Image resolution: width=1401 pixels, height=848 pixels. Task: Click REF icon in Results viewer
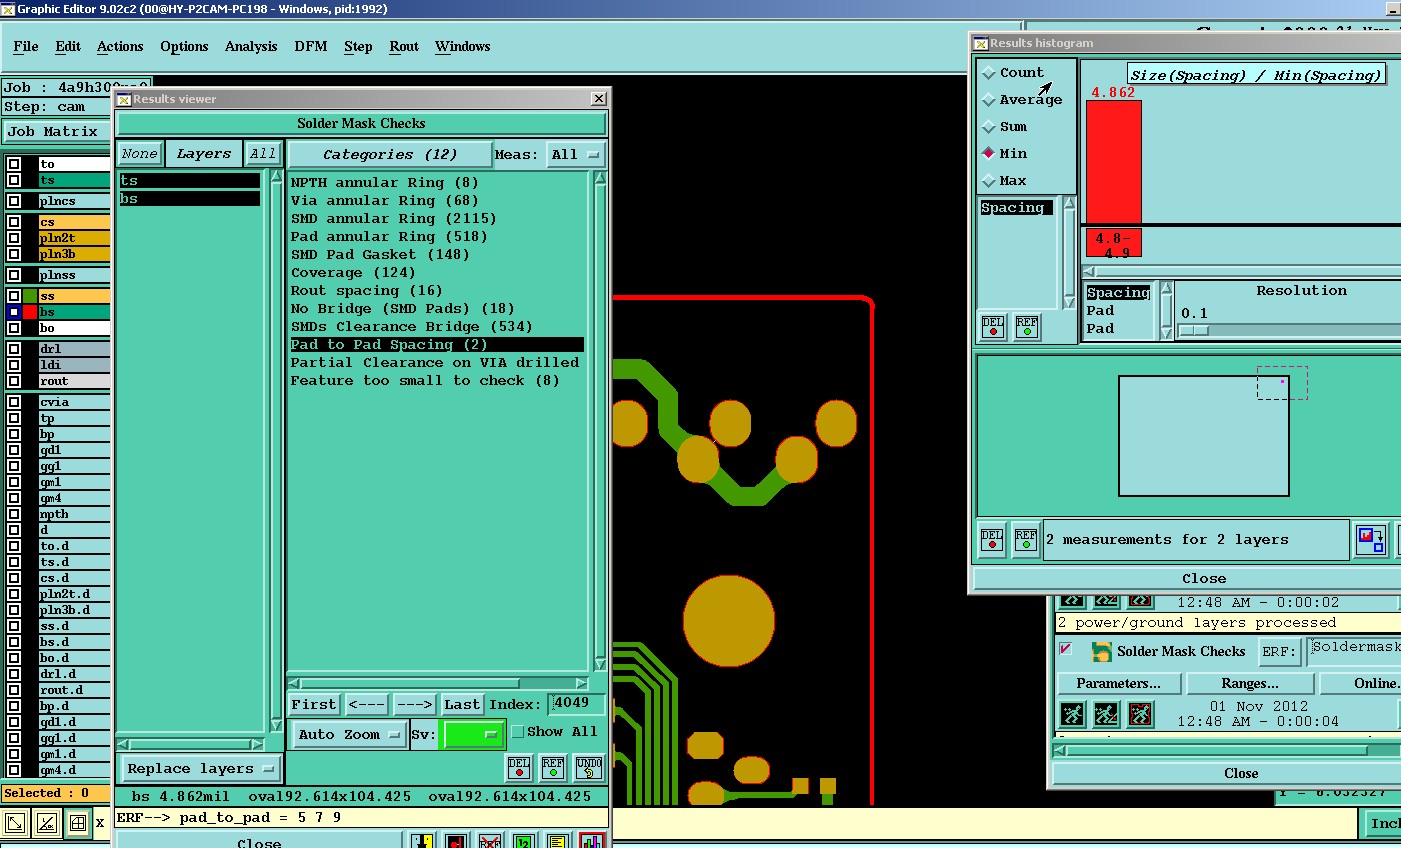553,767
